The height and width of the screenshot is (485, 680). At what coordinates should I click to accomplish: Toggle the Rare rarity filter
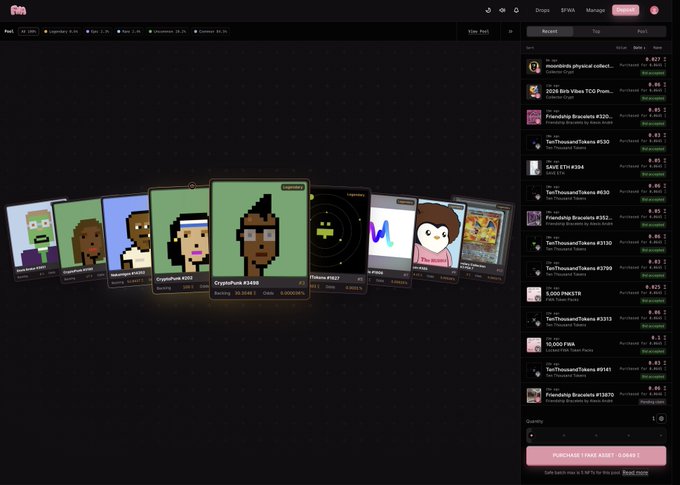(129, 31)
